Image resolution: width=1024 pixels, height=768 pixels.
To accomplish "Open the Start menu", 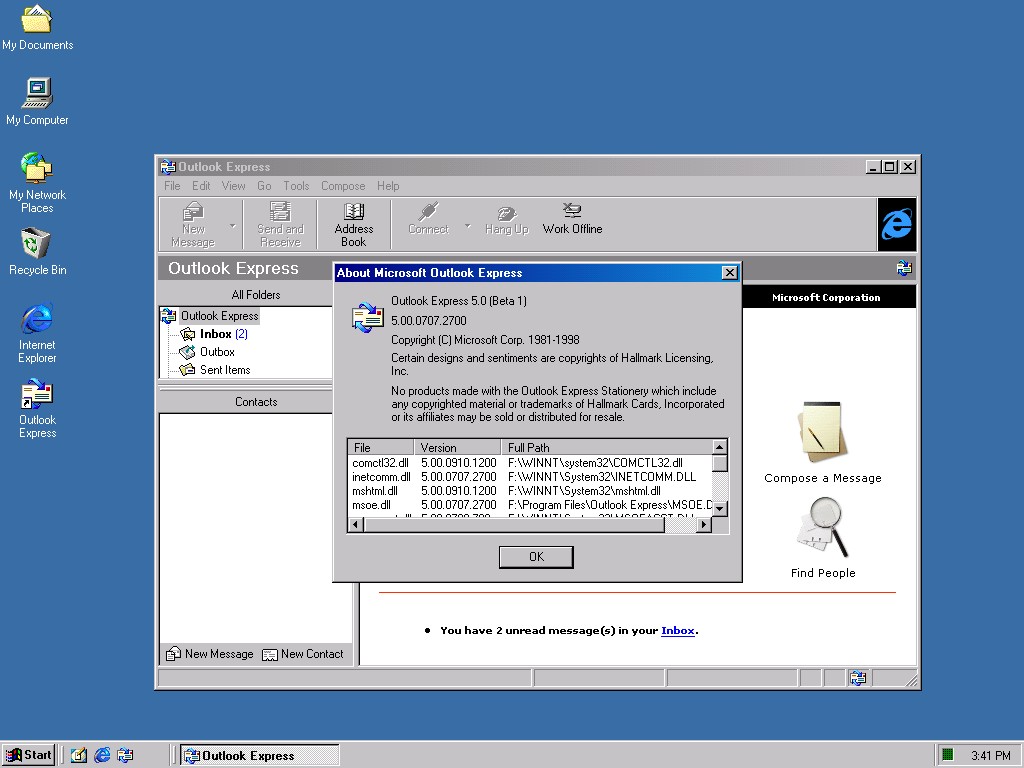I will pyautogui.click(x=29, y=756).
